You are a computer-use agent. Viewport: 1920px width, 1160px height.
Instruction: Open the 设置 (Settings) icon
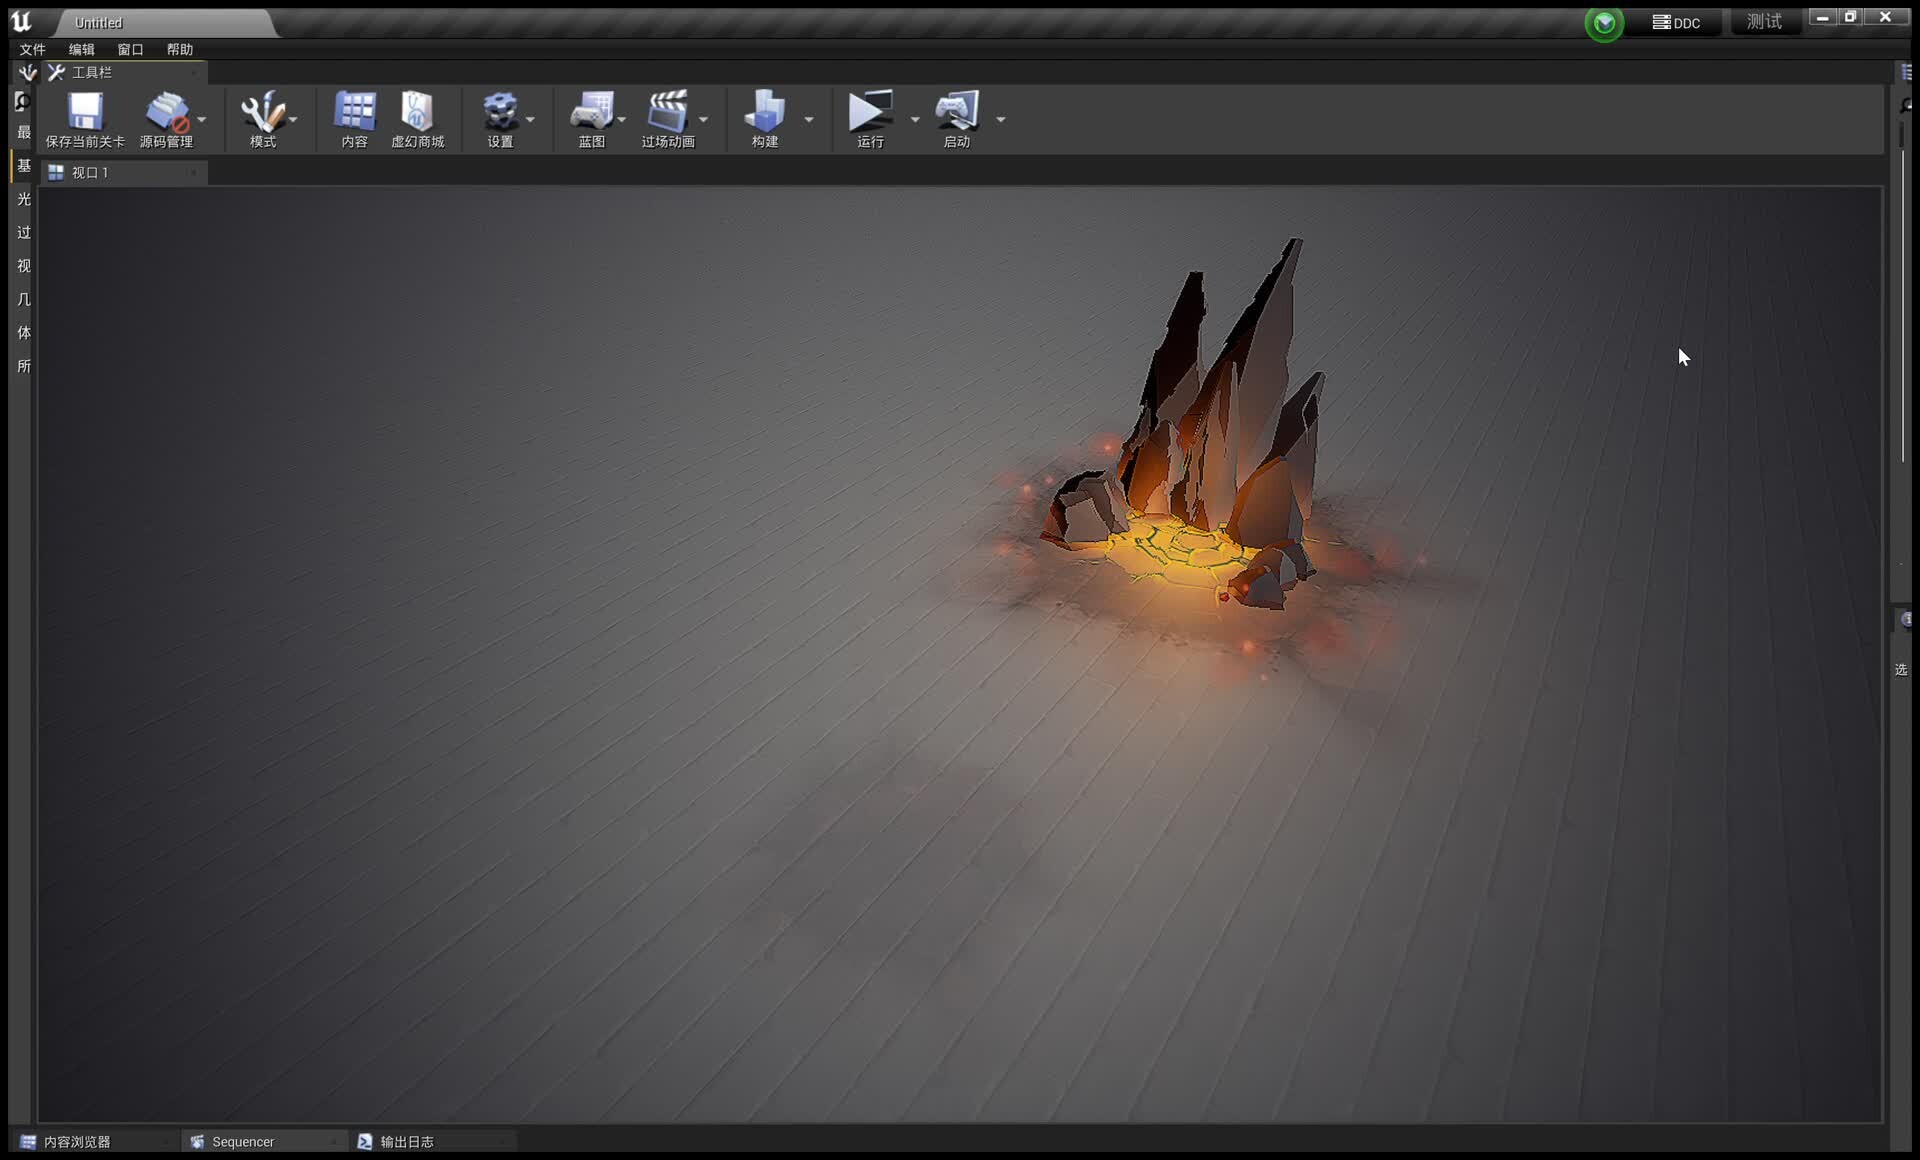502,112
